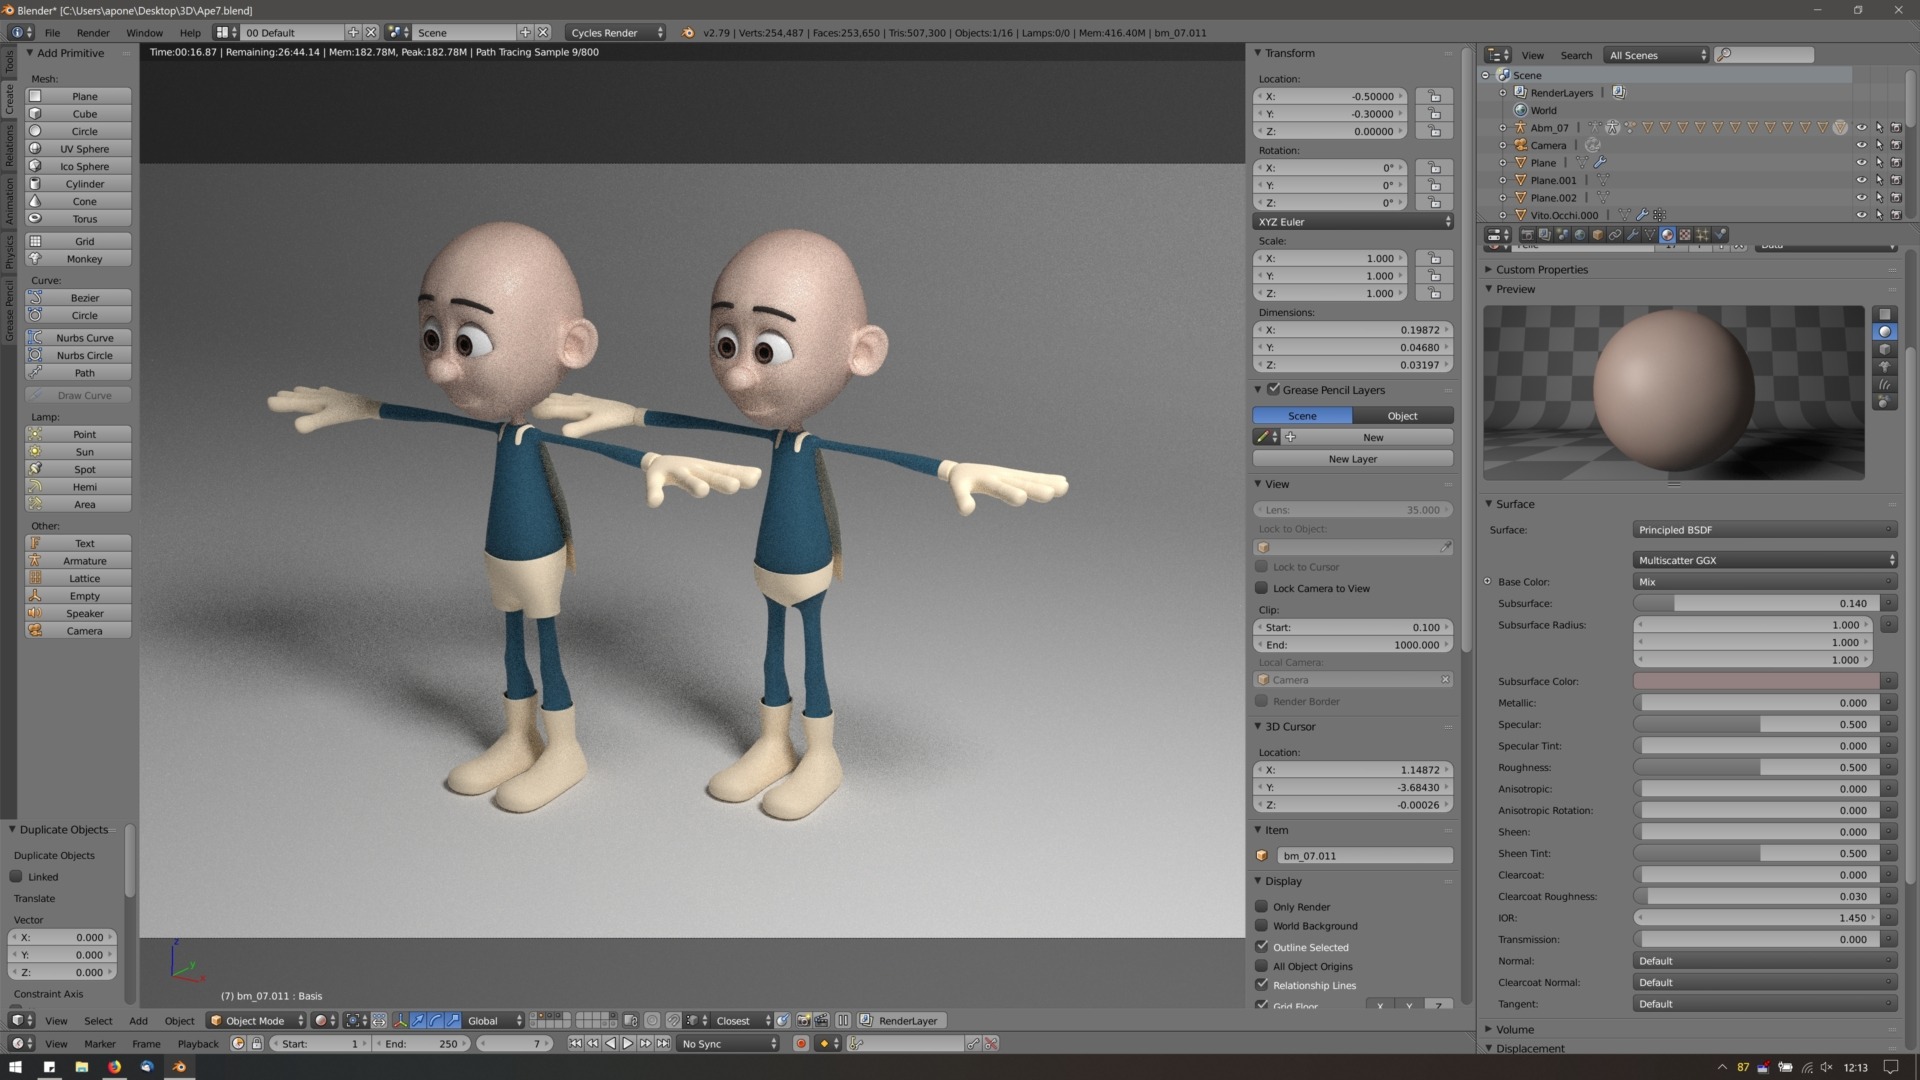Expand the Abm_07 outliner tree item
This screenshot has height=1080, width=1920.
tap(1502, 128)
